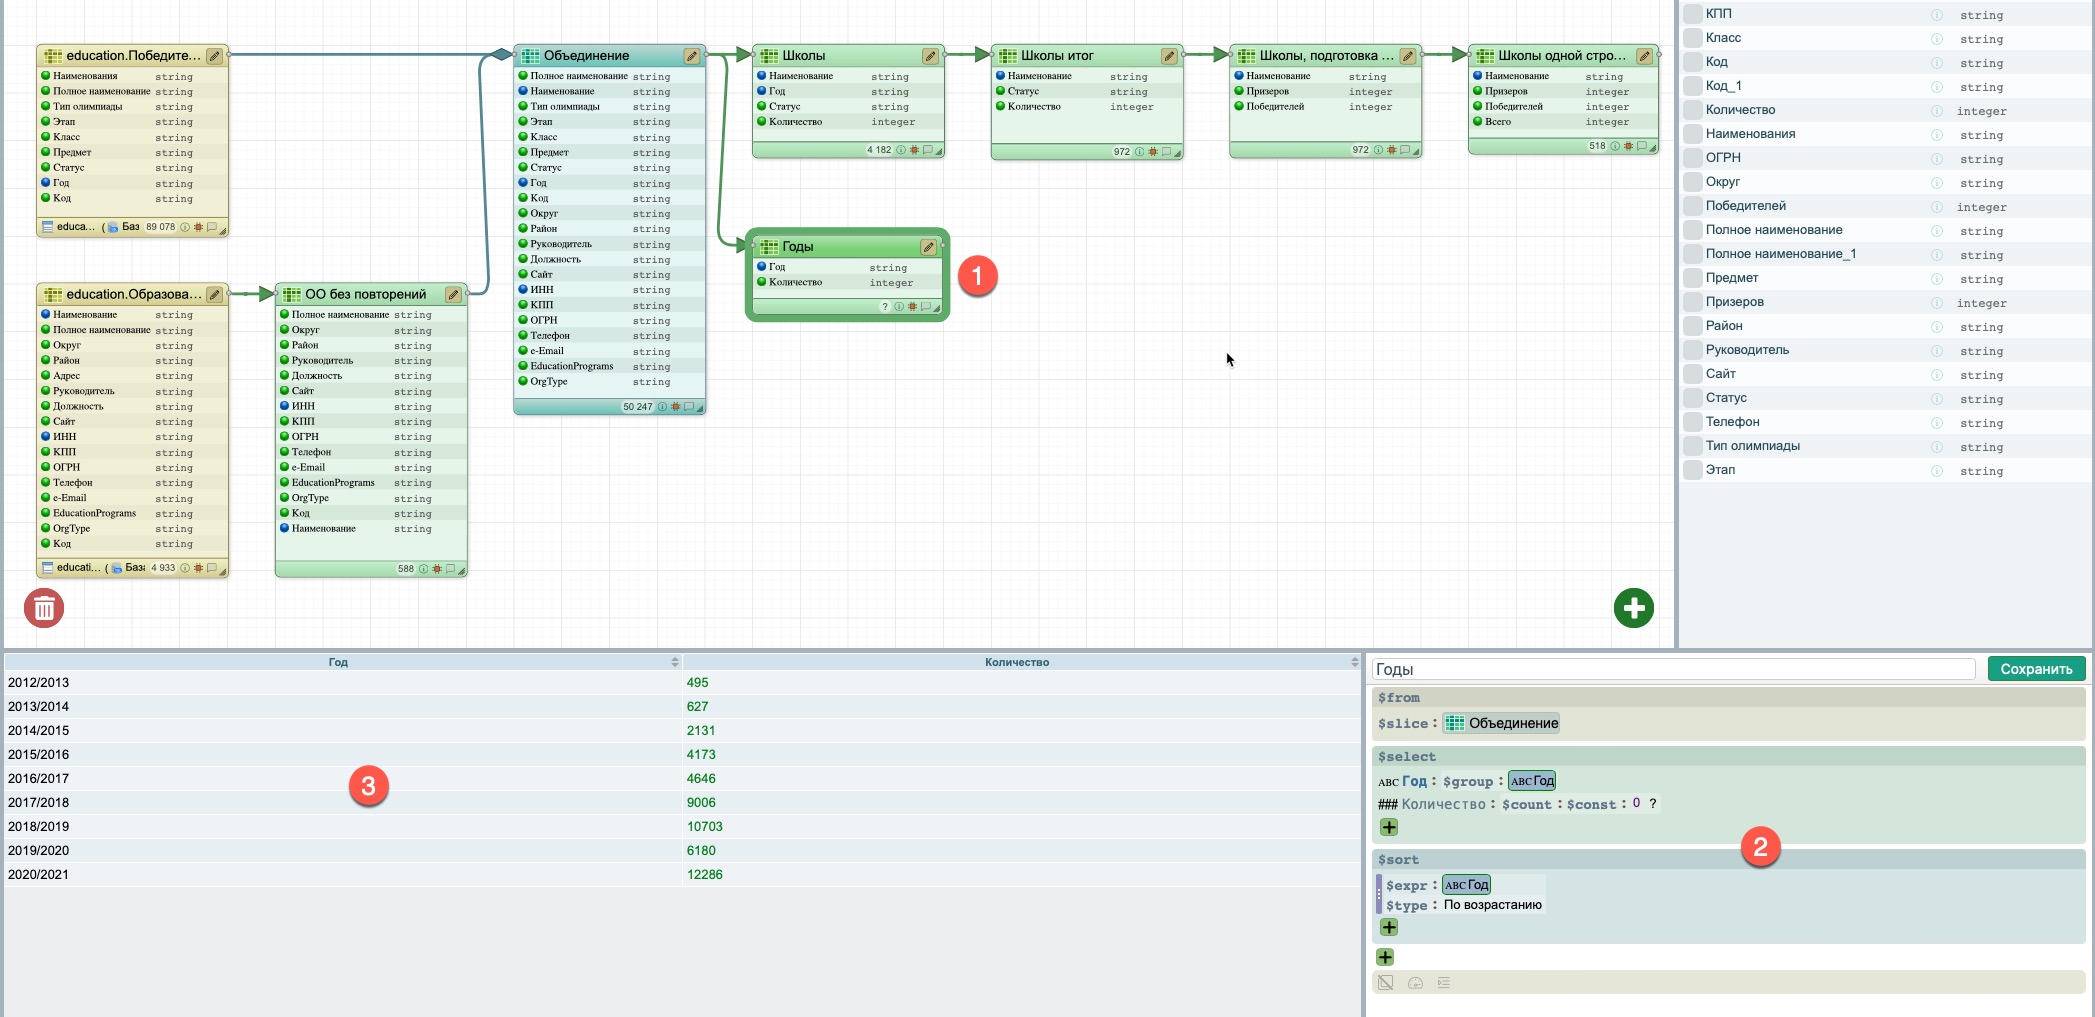The image size is (2095, 1017).
Task: Click the bug icon in ОО без повторений footer
Action: [x=437, y=569]
